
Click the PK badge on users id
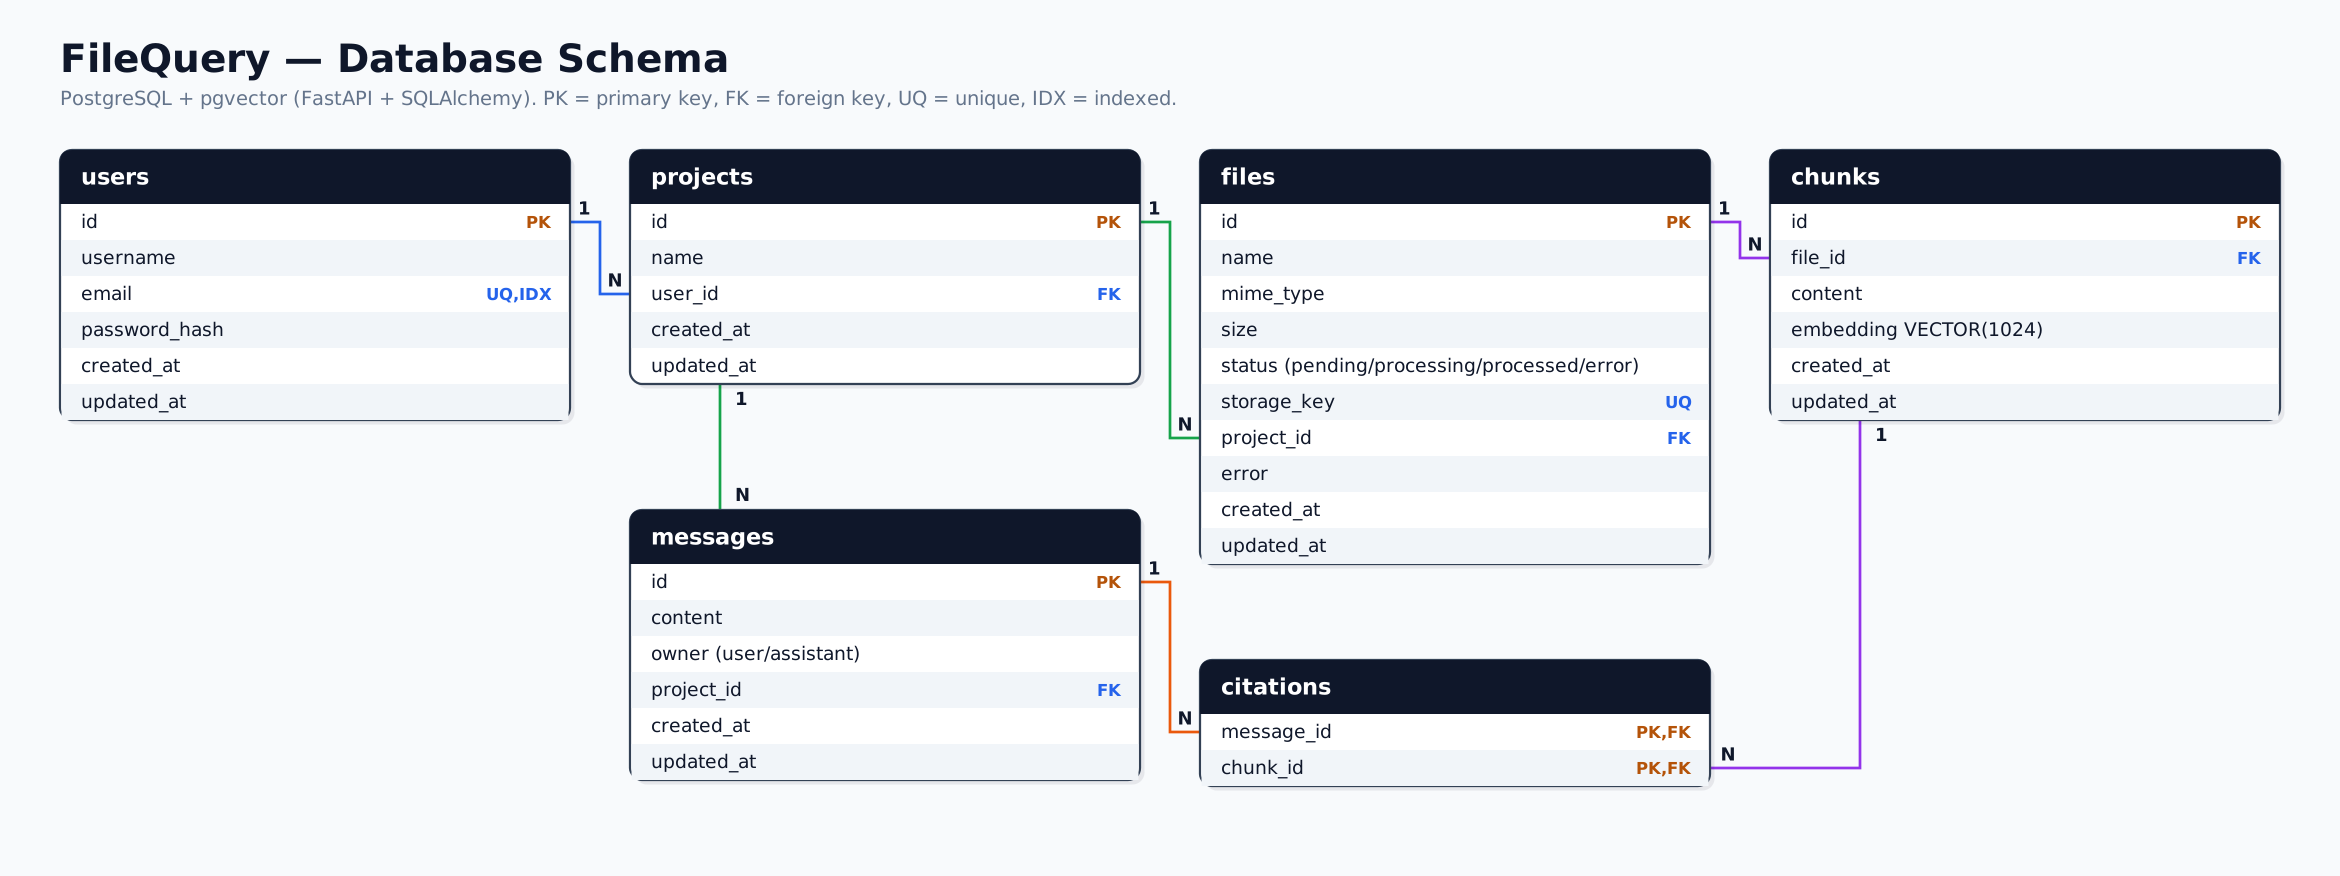538,222
